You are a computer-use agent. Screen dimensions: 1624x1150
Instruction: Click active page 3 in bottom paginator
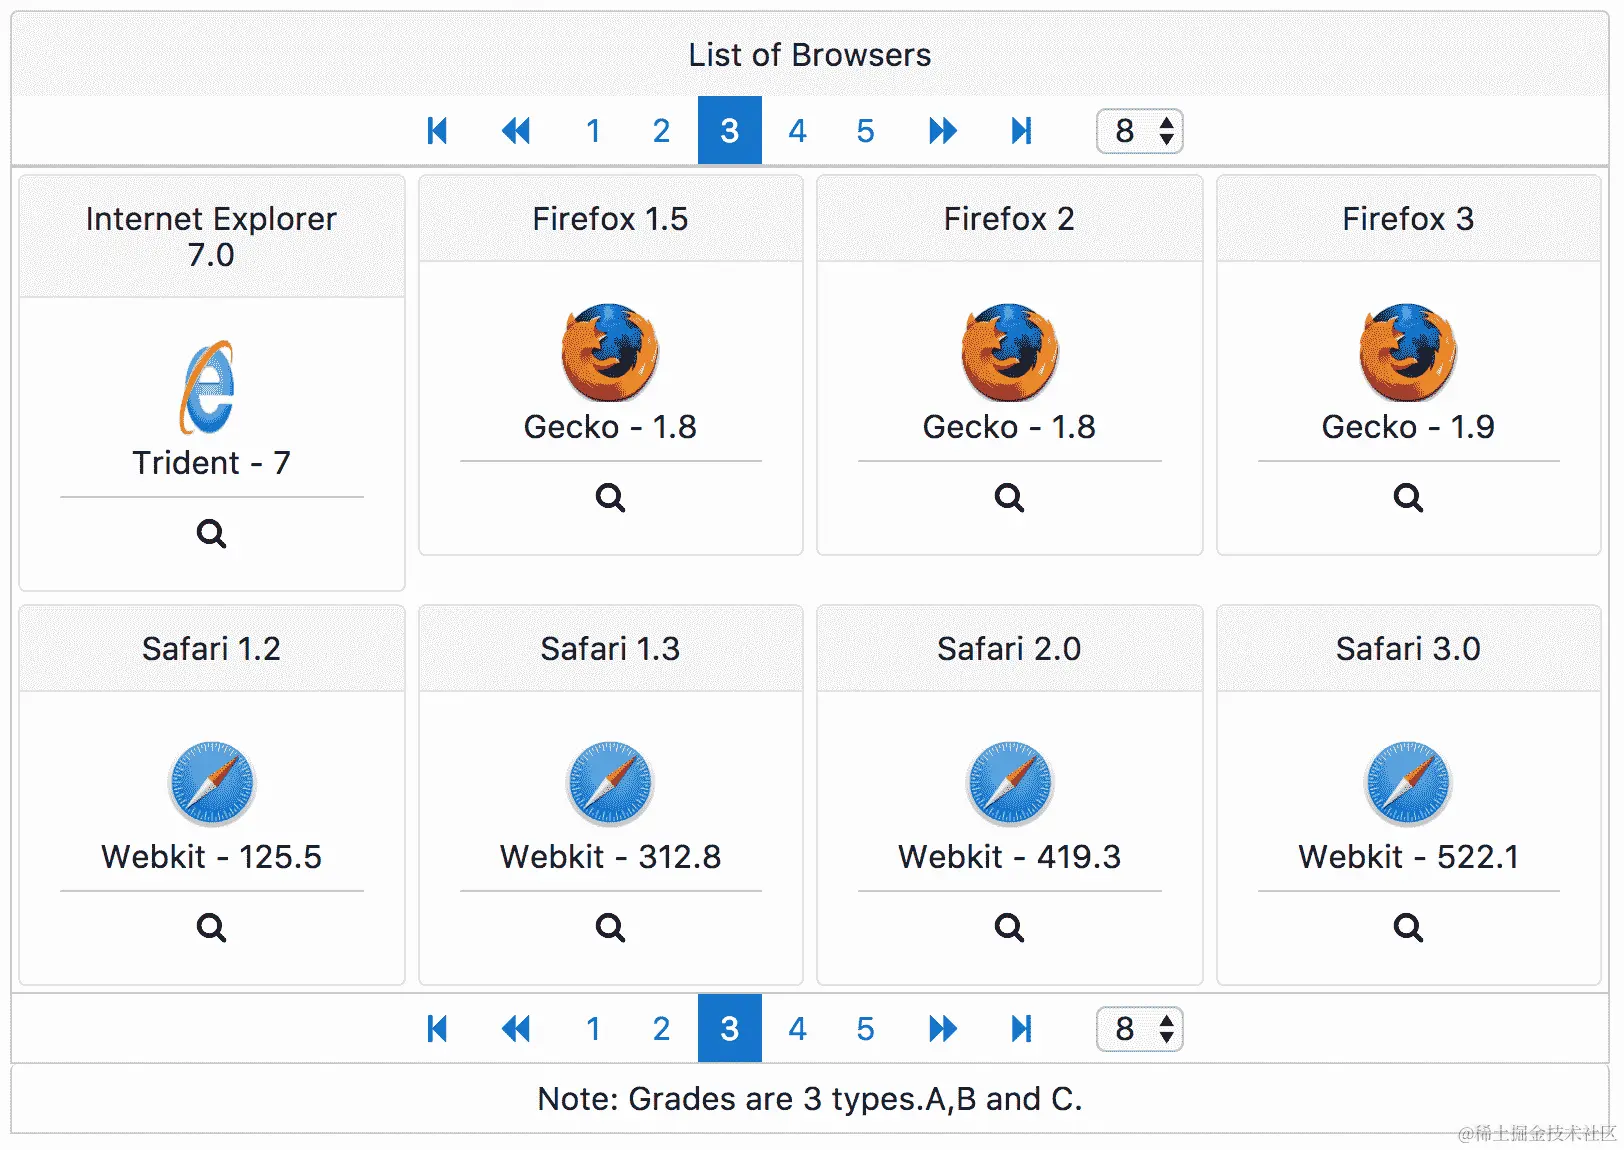tap(730, 1028)
